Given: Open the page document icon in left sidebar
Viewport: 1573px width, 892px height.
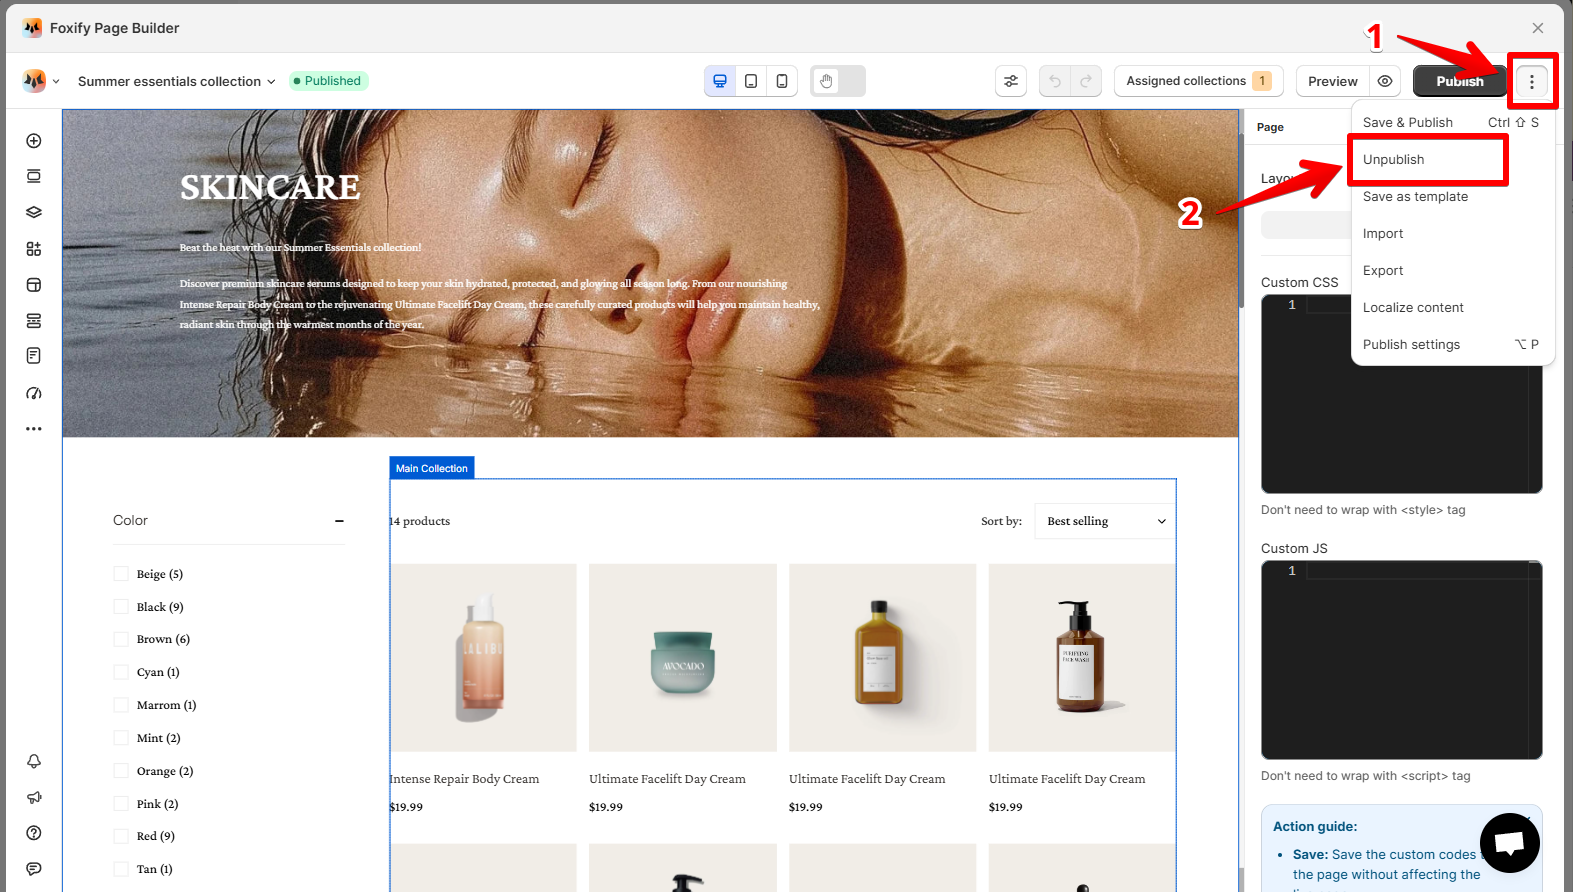Looking at the screenshot, I should (x=34, y=356).
